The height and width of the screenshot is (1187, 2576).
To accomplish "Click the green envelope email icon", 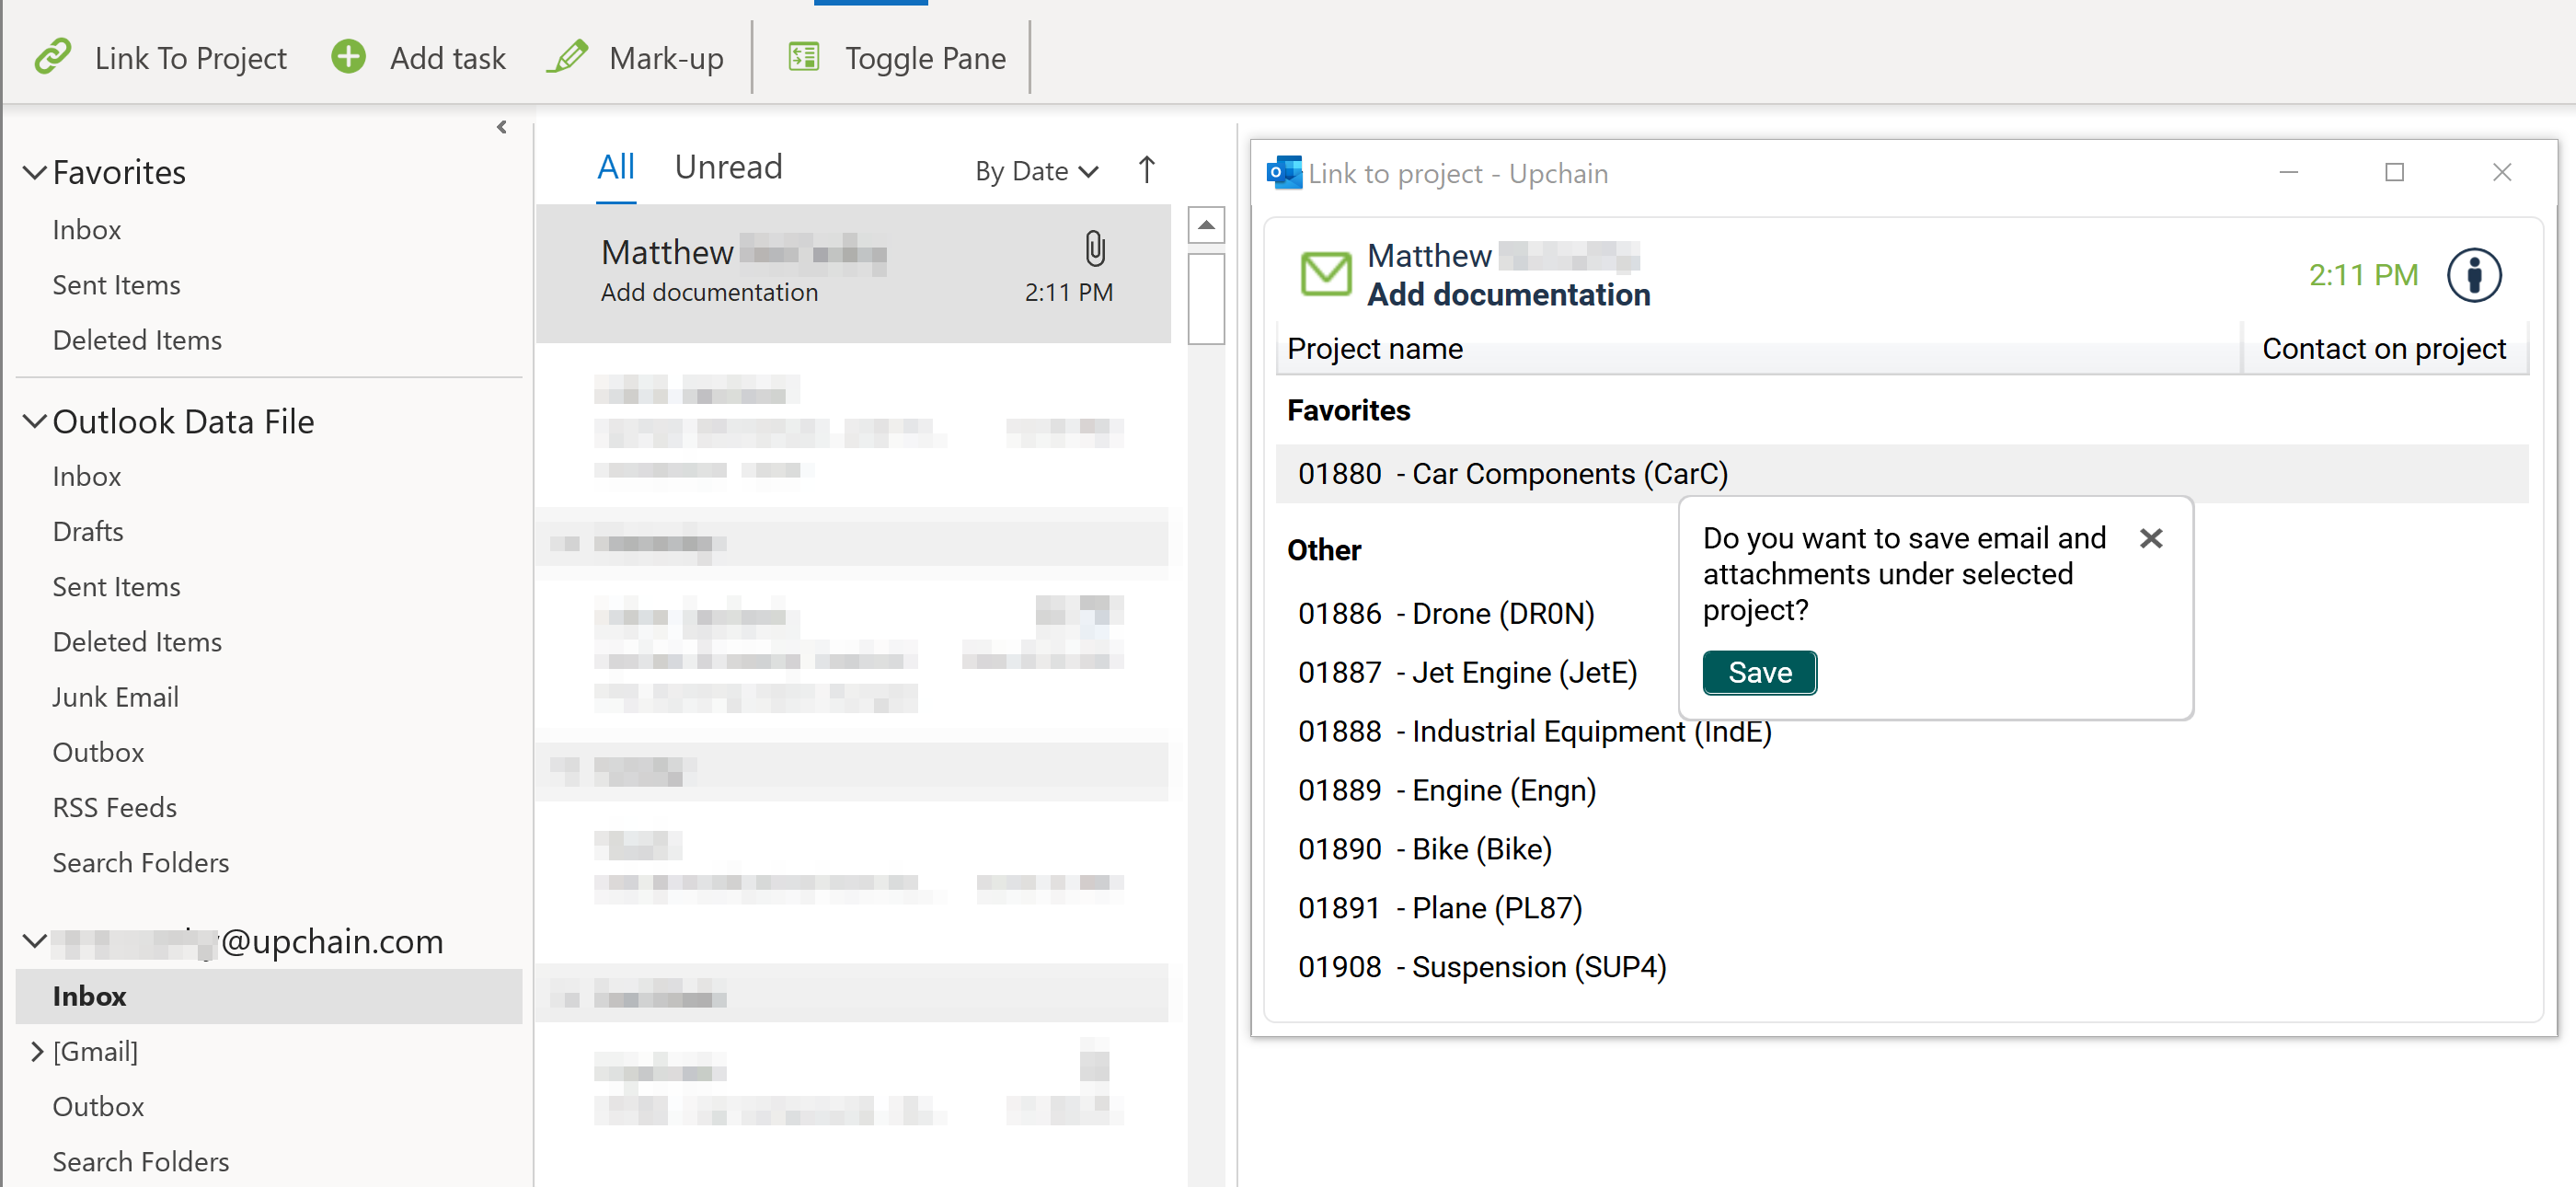I will point(1325,274).
